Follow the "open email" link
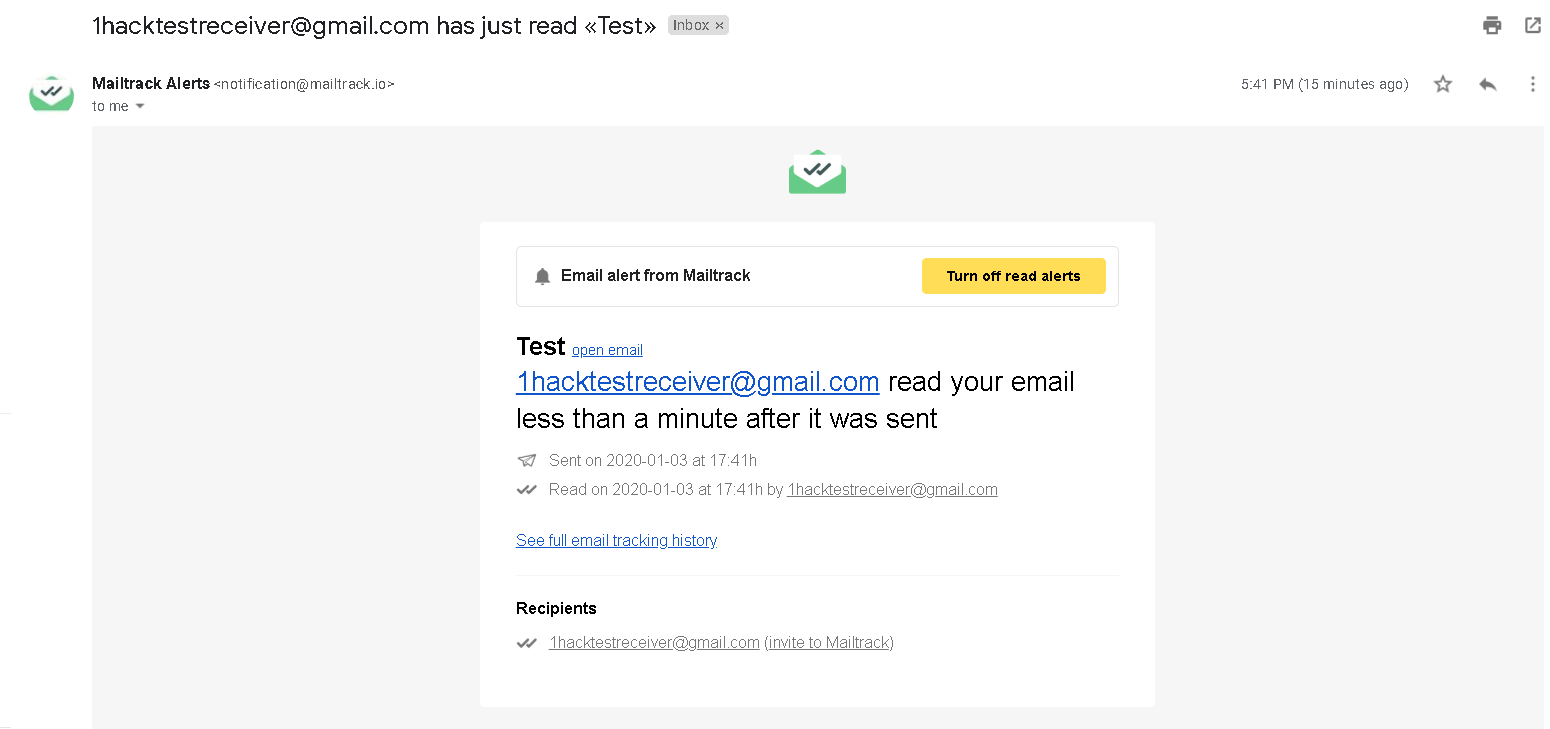Screen dimensions: 1550x729 (x=607, y=350)
